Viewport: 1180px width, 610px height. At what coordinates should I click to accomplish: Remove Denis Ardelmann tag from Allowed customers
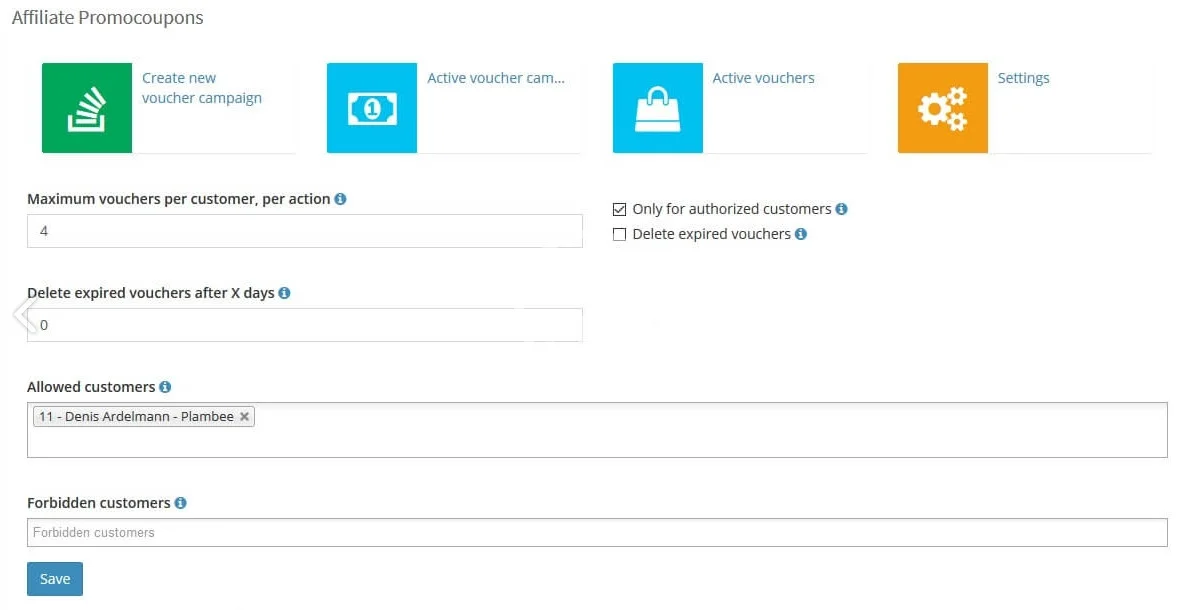(x=244, y=417)
